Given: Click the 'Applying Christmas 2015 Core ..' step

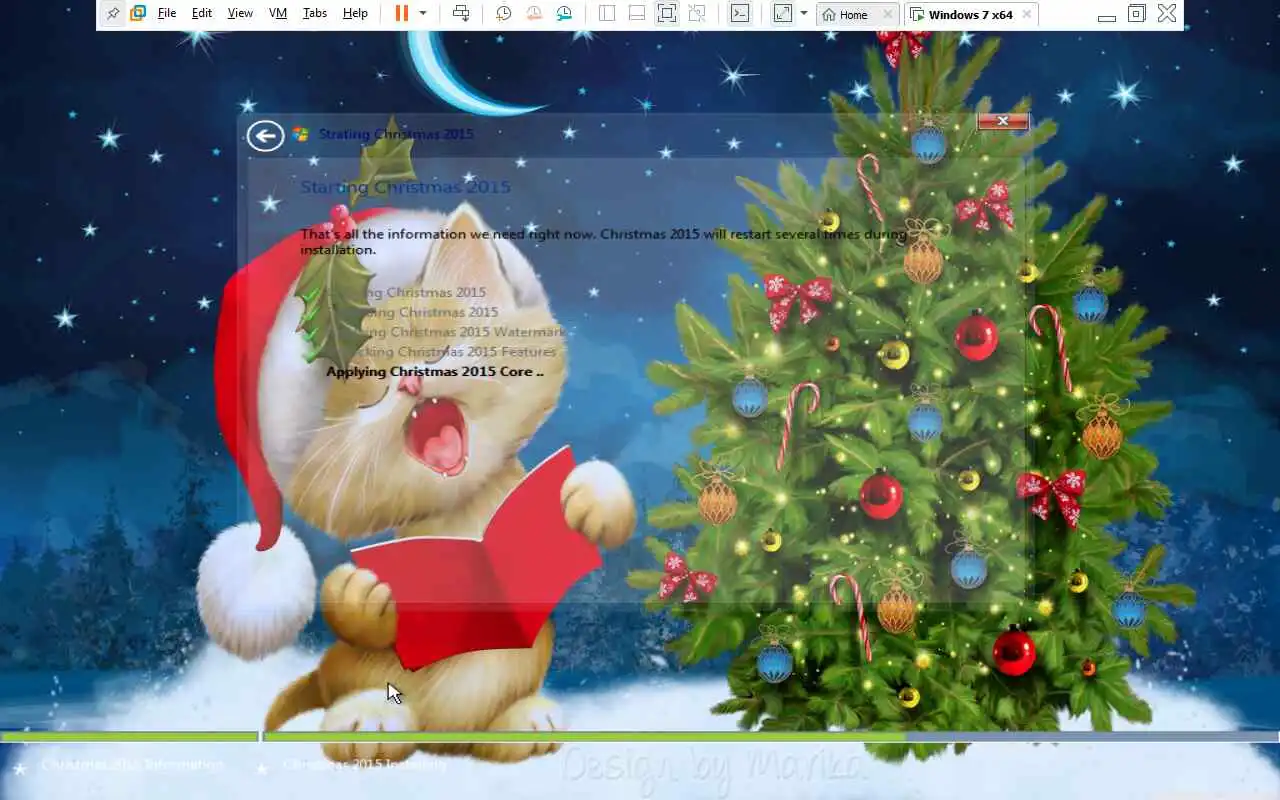Looking at the screenshot, I should [x=435, y=371].
